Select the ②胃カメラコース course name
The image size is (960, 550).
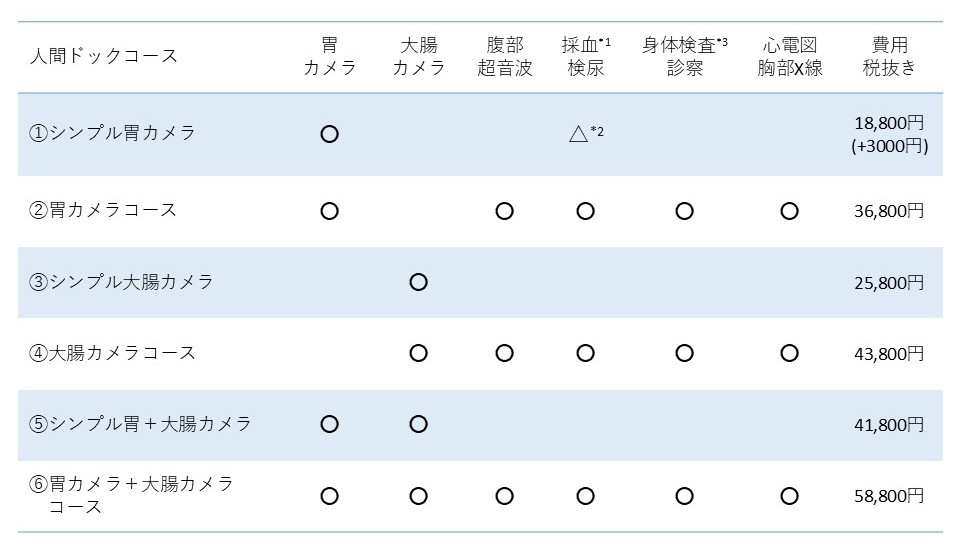tap(104, 210)
